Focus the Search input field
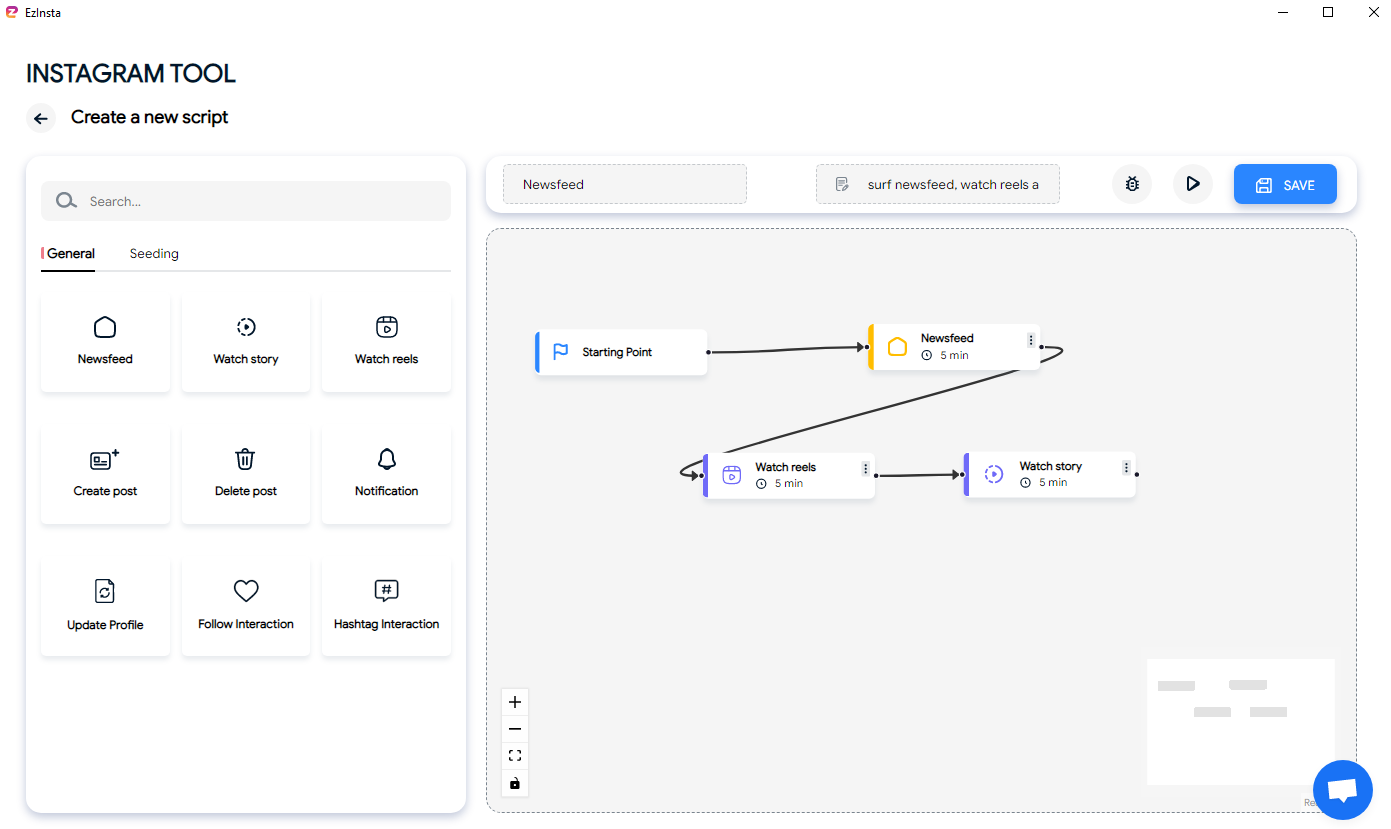 coord(246,201)
